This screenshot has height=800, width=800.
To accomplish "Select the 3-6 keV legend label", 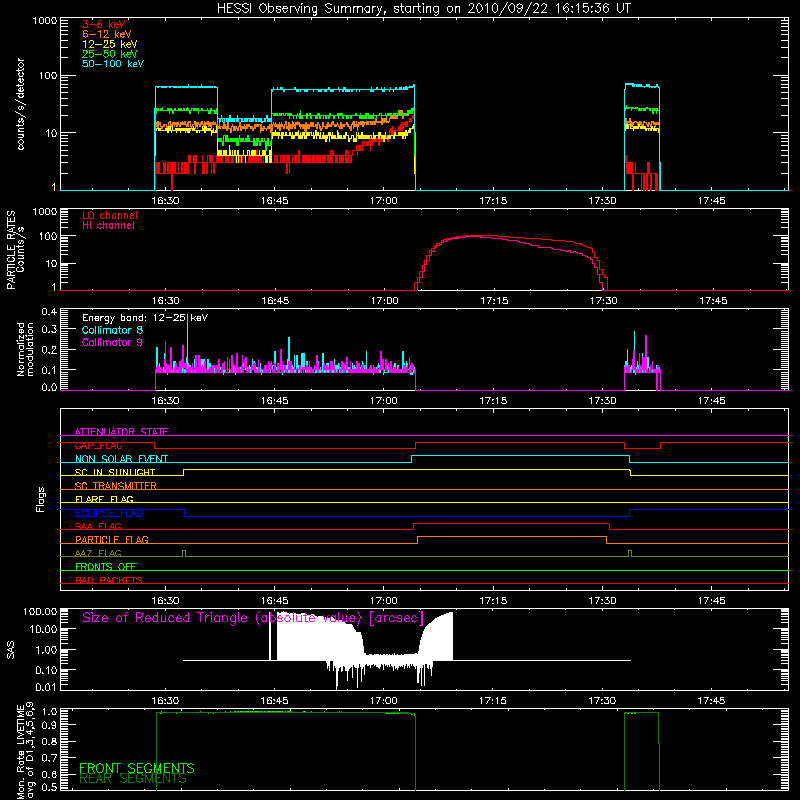I will pos(104,24).
